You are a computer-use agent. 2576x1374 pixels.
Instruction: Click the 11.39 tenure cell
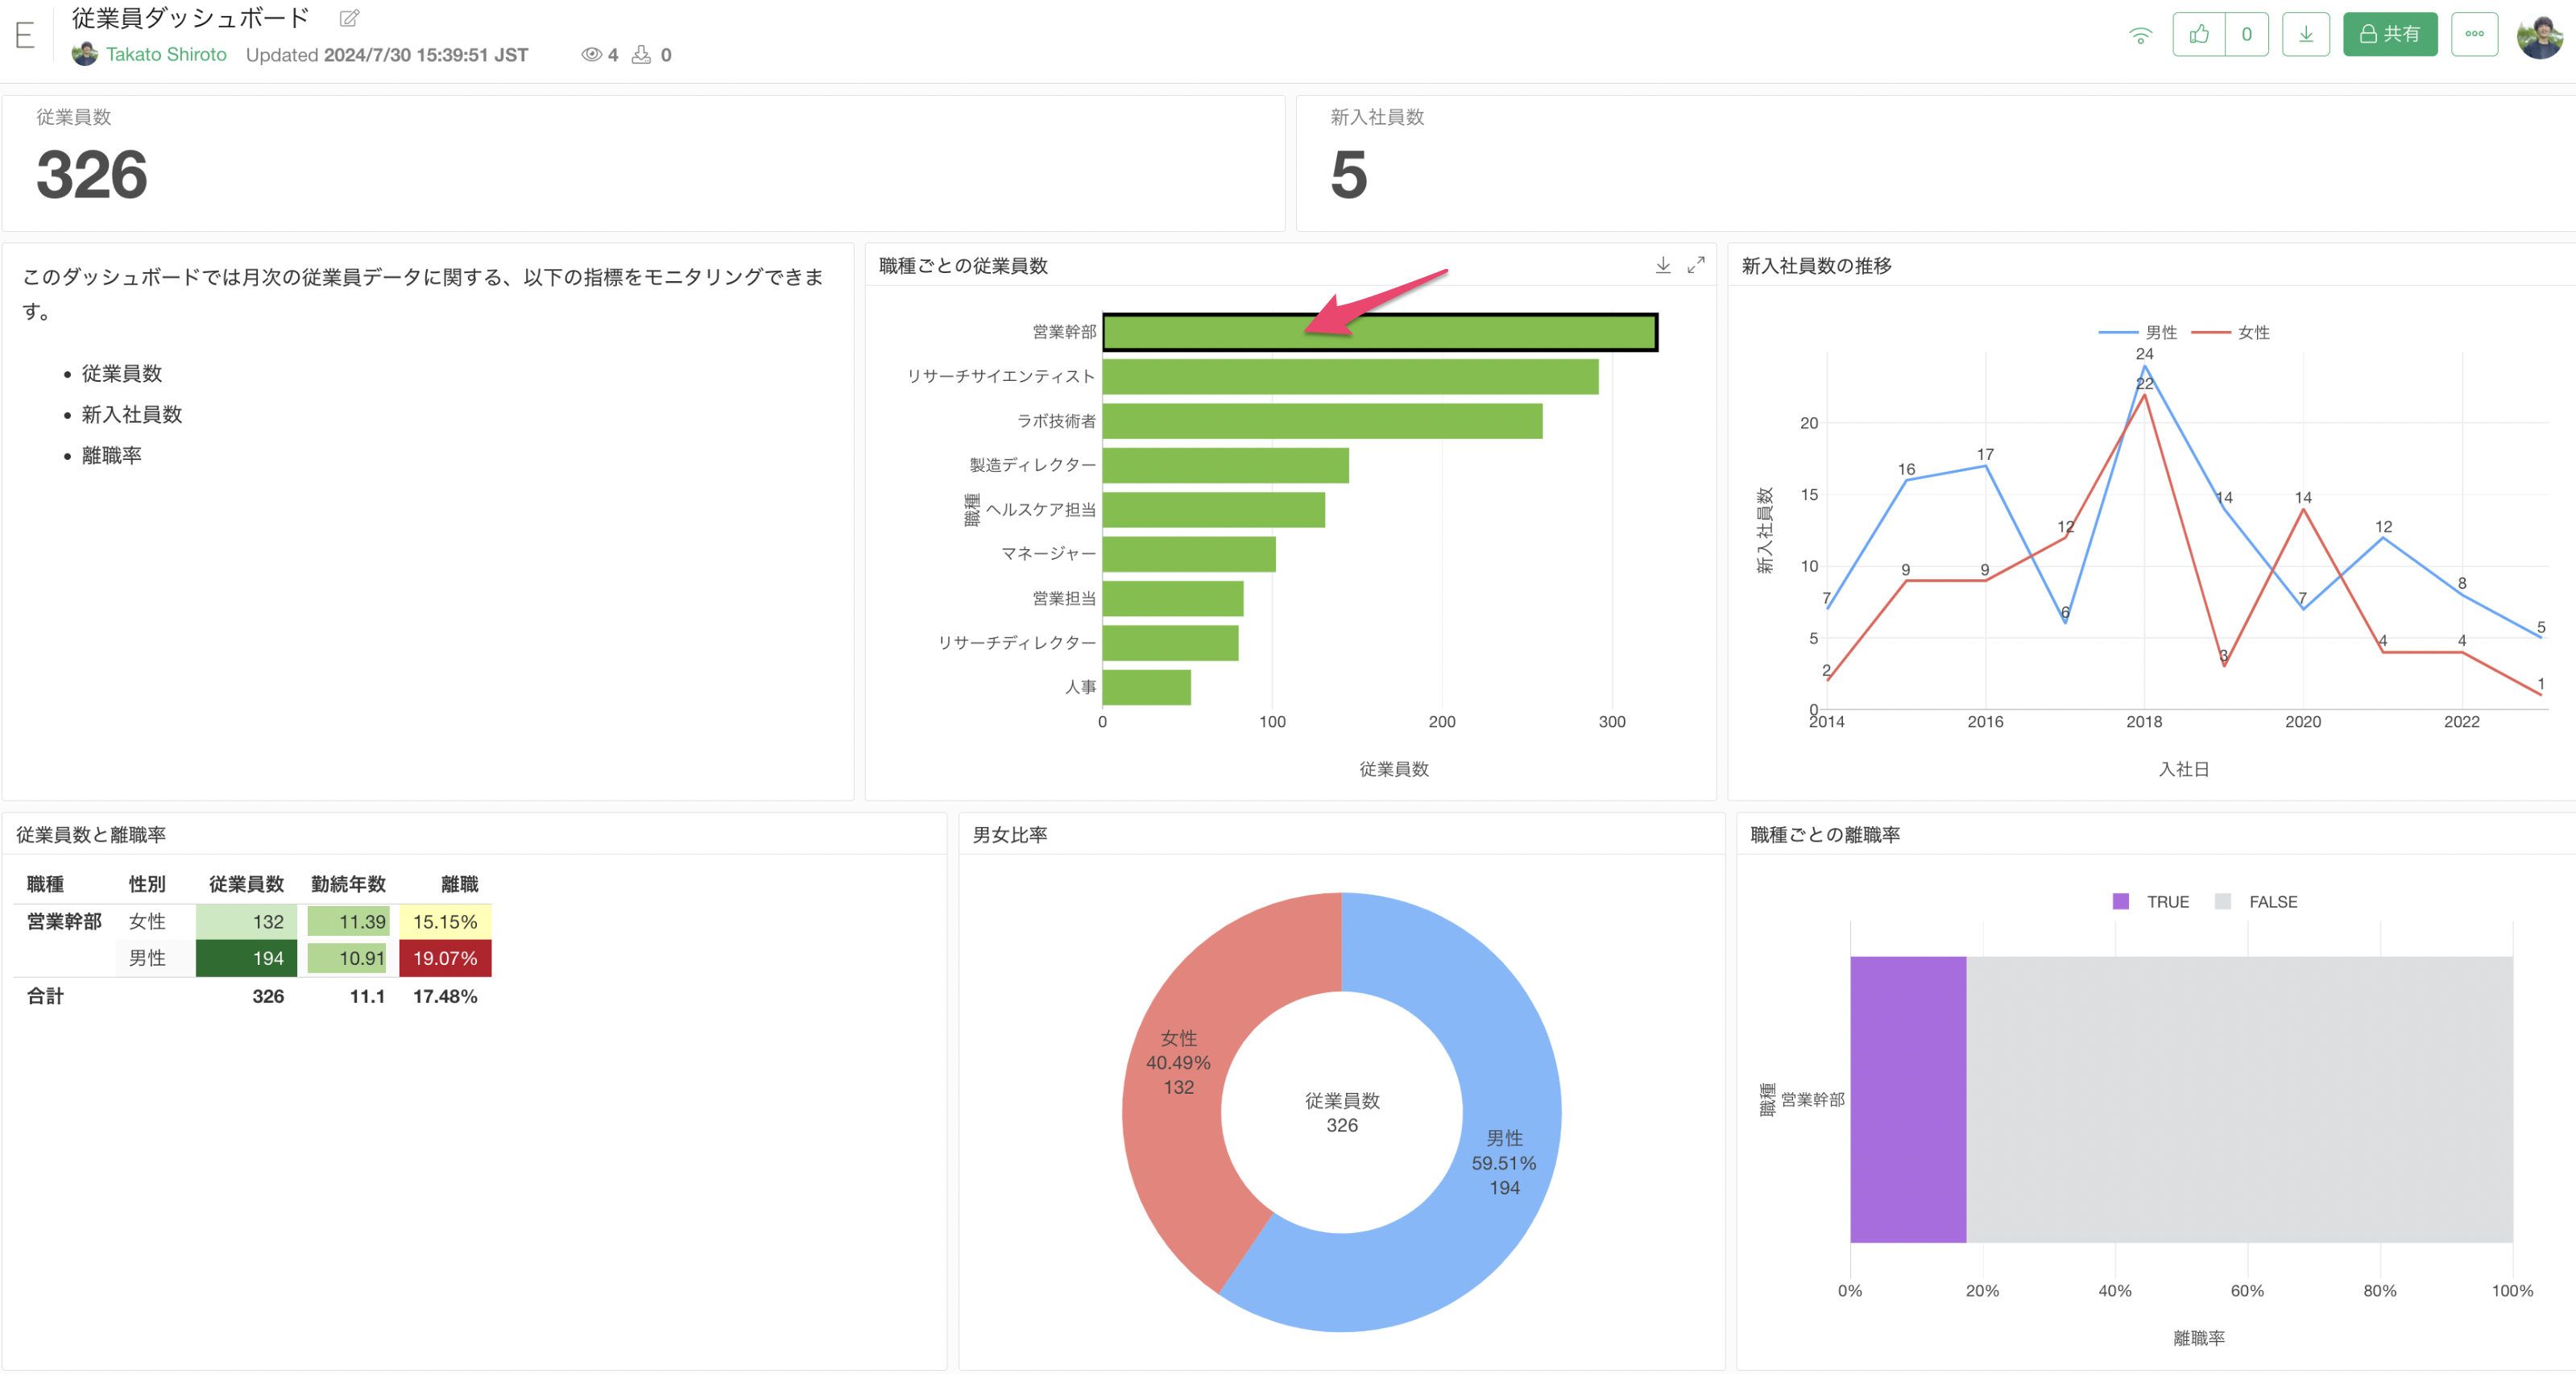click(348, 921)
